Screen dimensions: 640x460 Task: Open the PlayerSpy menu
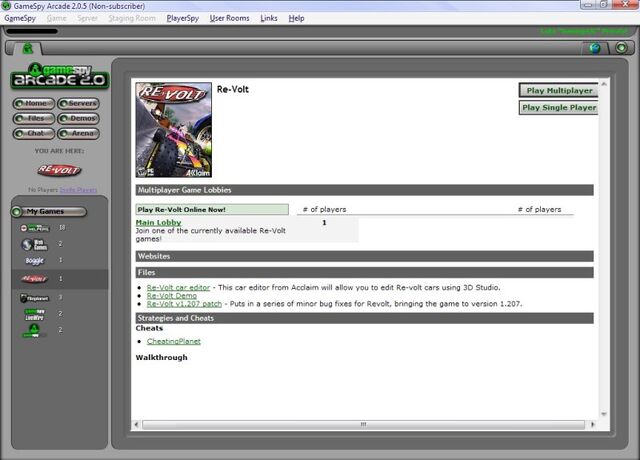pyautogui.click(x=183, y=18)
